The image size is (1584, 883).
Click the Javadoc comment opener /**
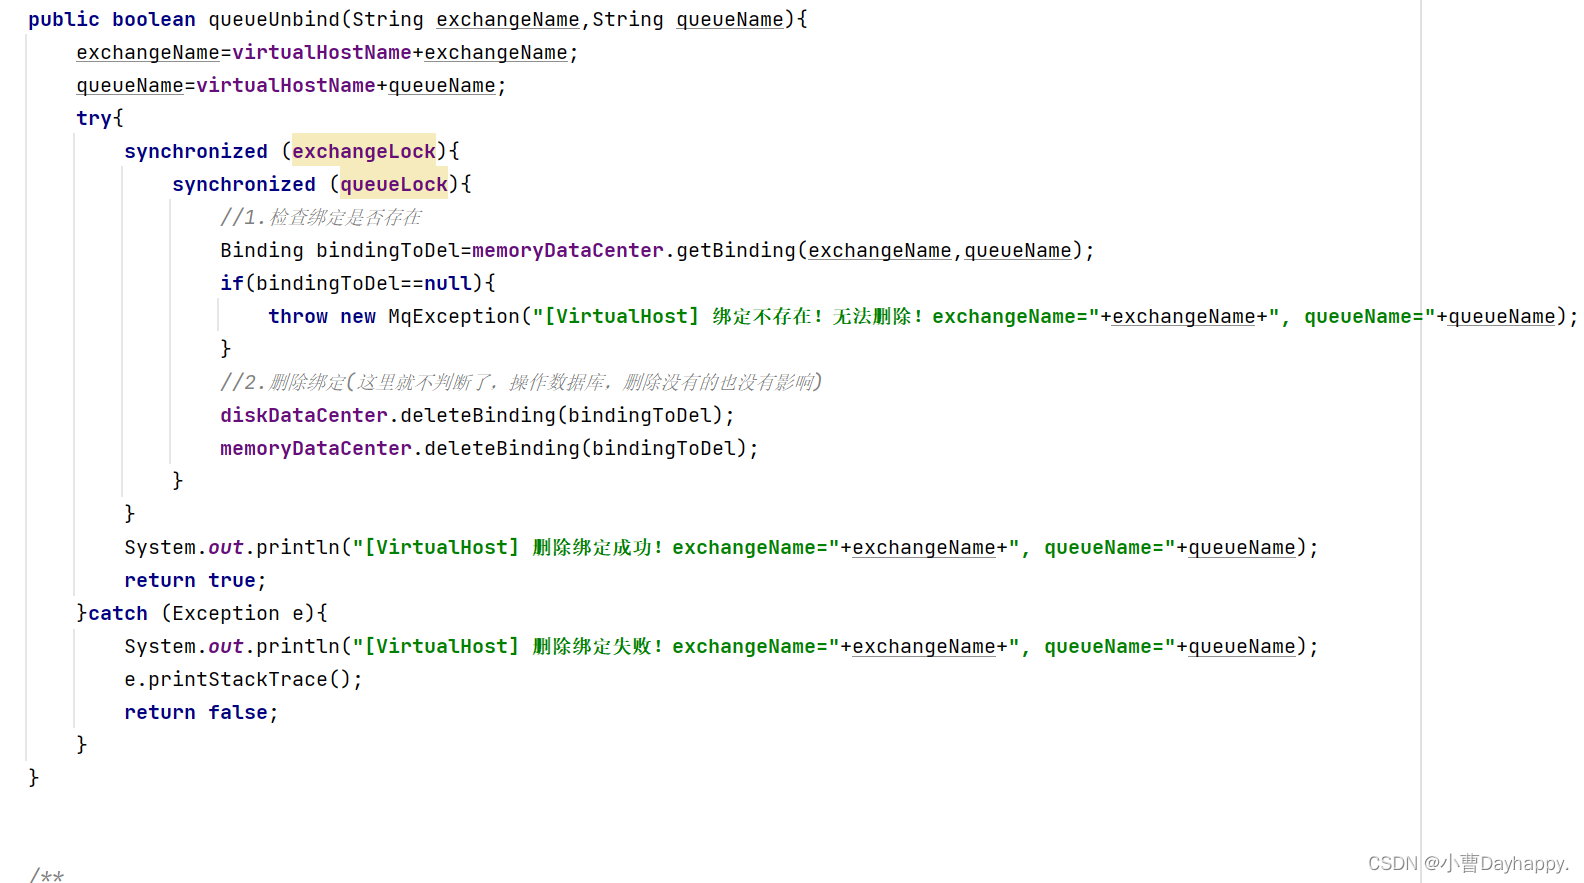46,875
